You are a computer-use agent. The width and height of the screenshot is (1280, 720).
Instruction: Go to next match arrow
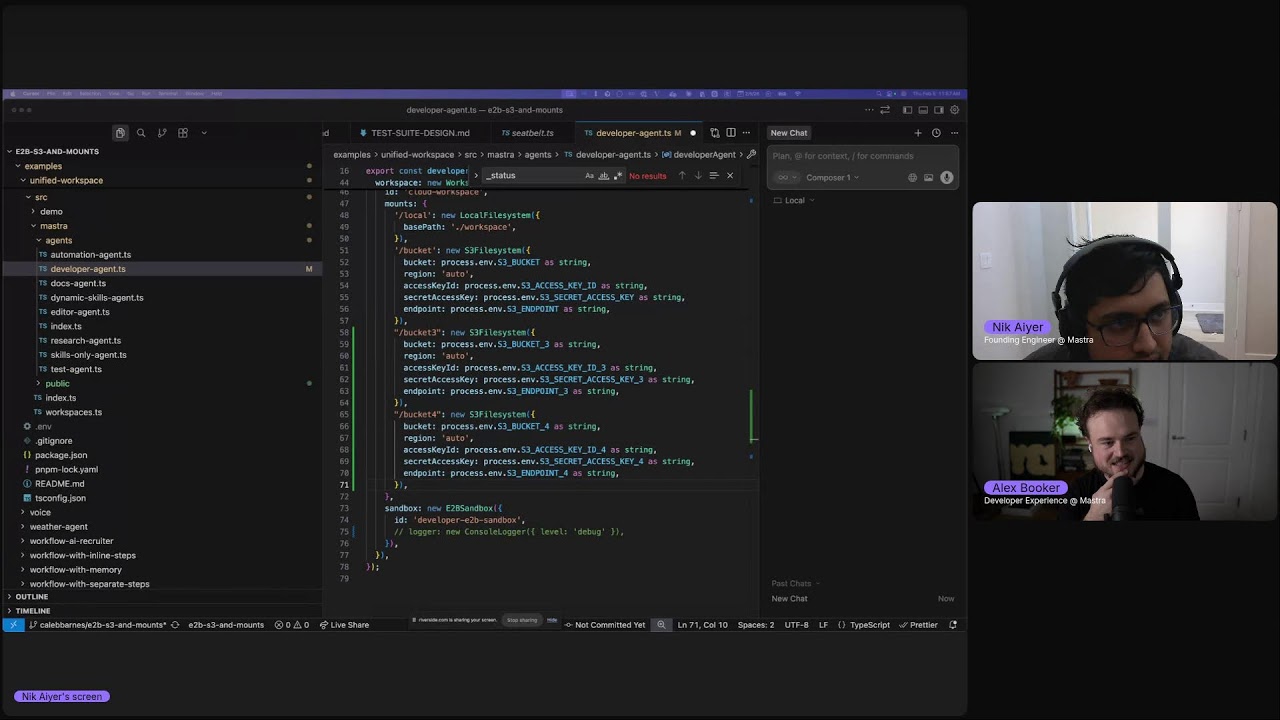click(x=698, y=176)
